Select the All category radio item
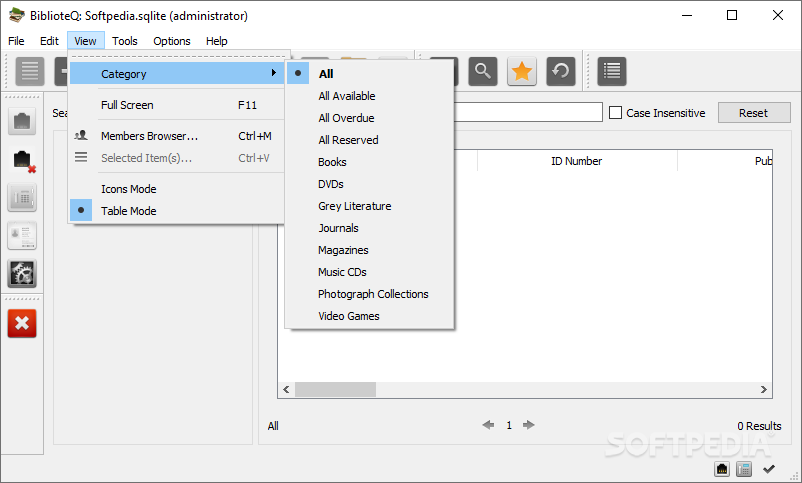The height and width of the screenshot is (483, 802). tap(369, 74)
